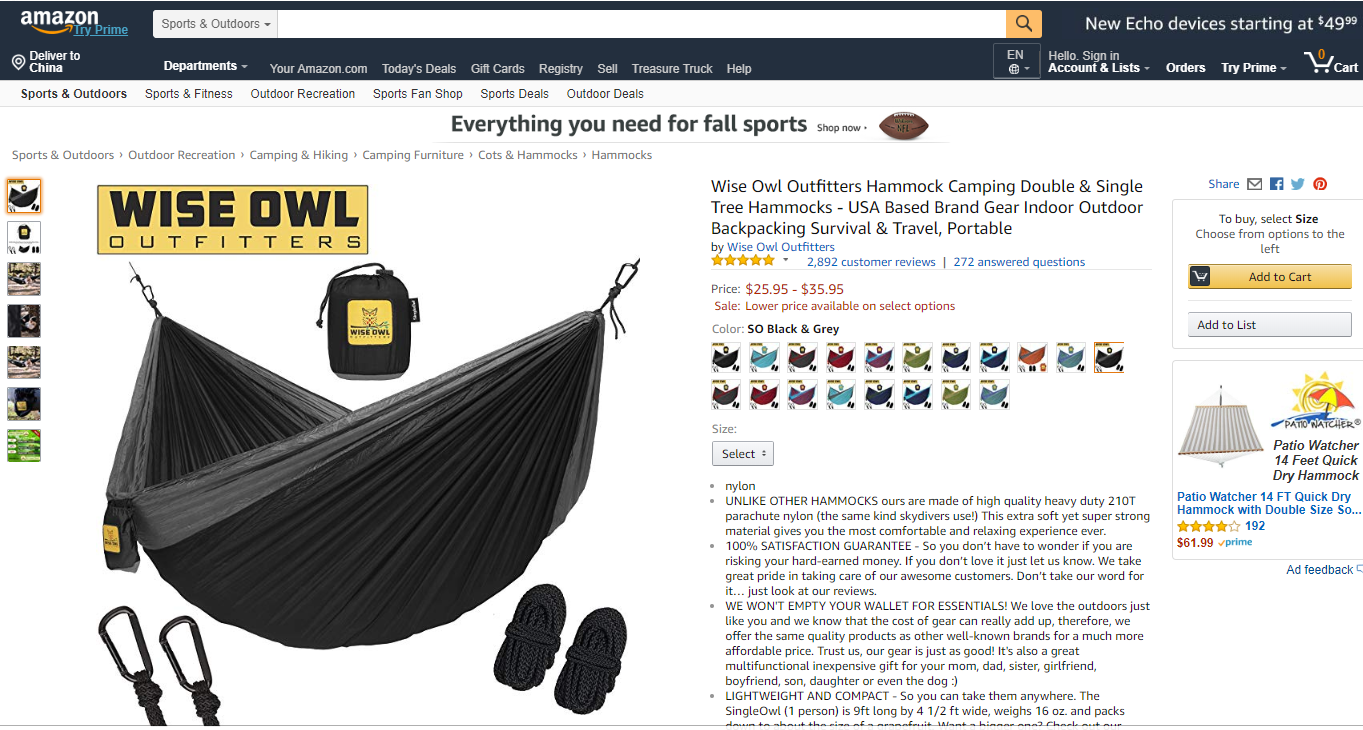Open the shopping cart icon

pyautogui.click(x=1331, y=63)
